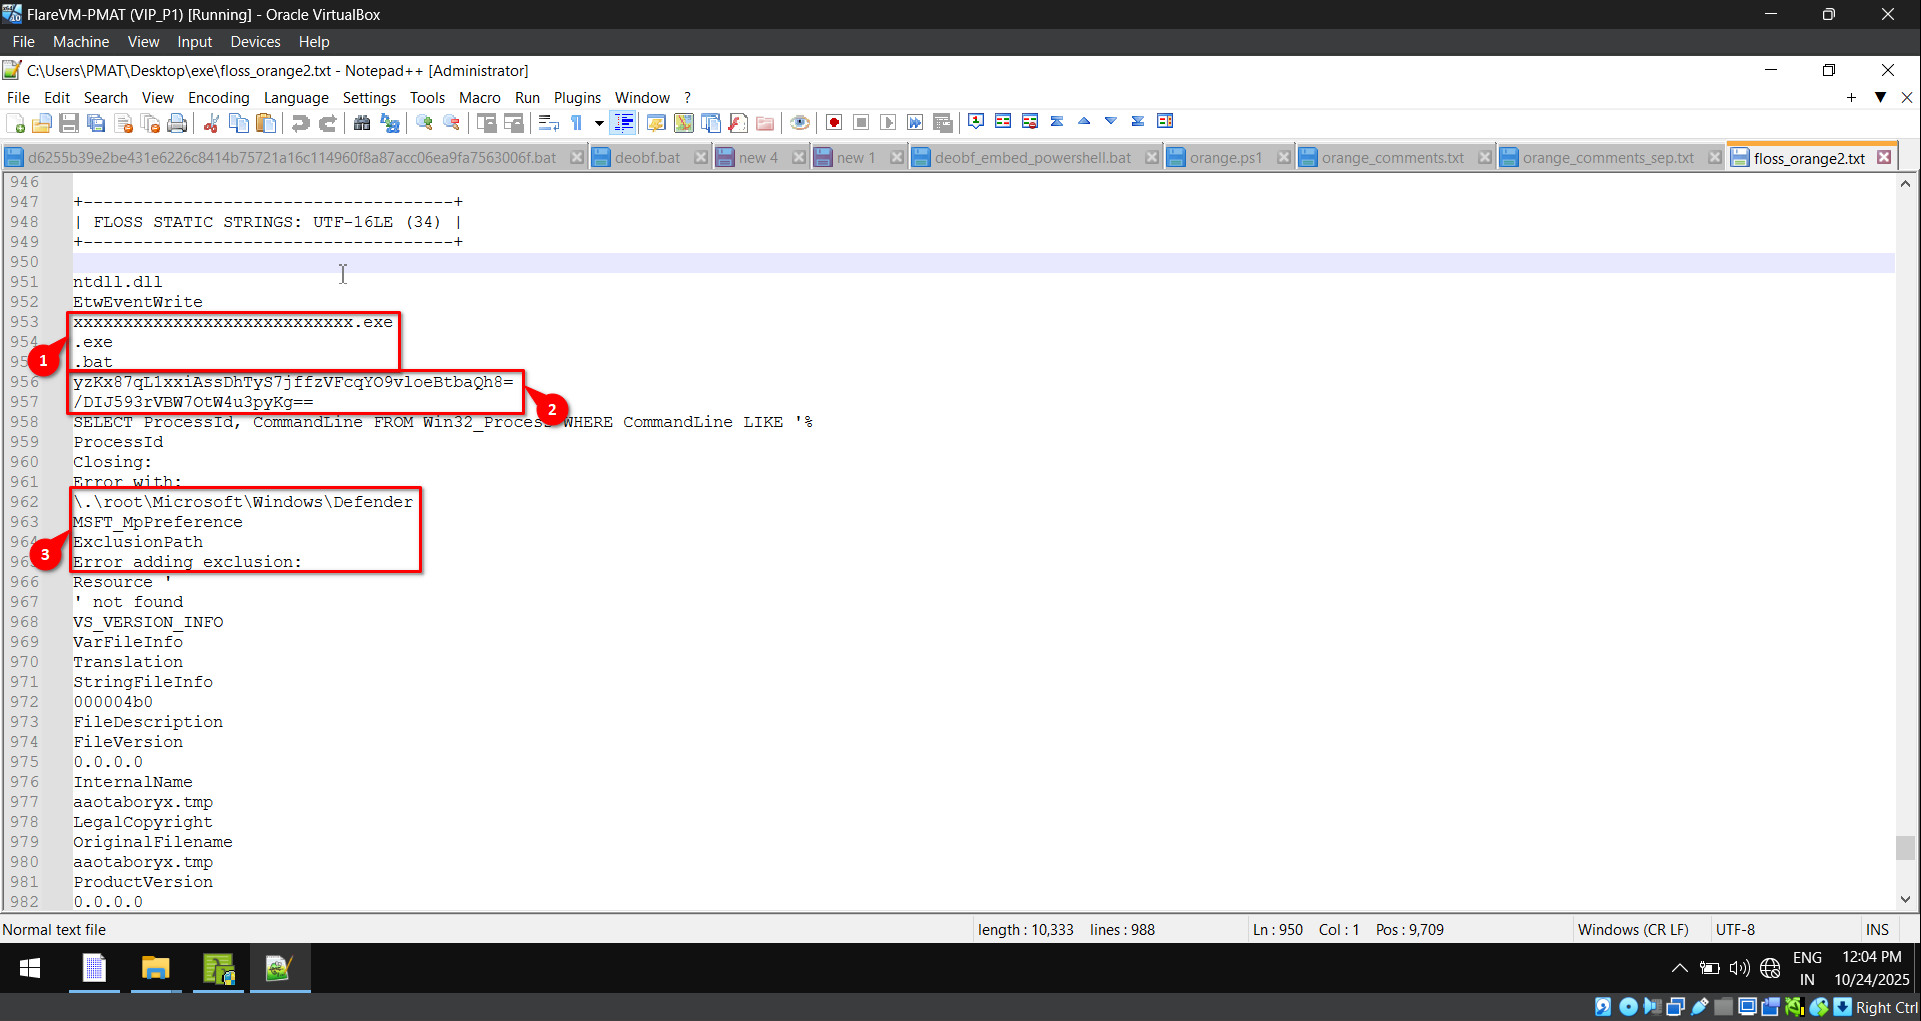Image resolution: width=1921 pixels, height=1021 pixels.
Task: Toggle word wrap from the toolbar
Action: click(548, 121)
